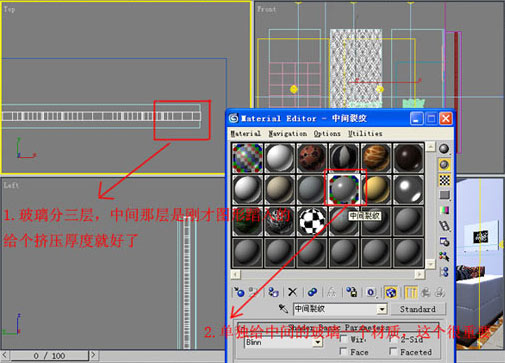Click the Top viewport label
This screenshot has height=363, width=505.
pos(9,9)
